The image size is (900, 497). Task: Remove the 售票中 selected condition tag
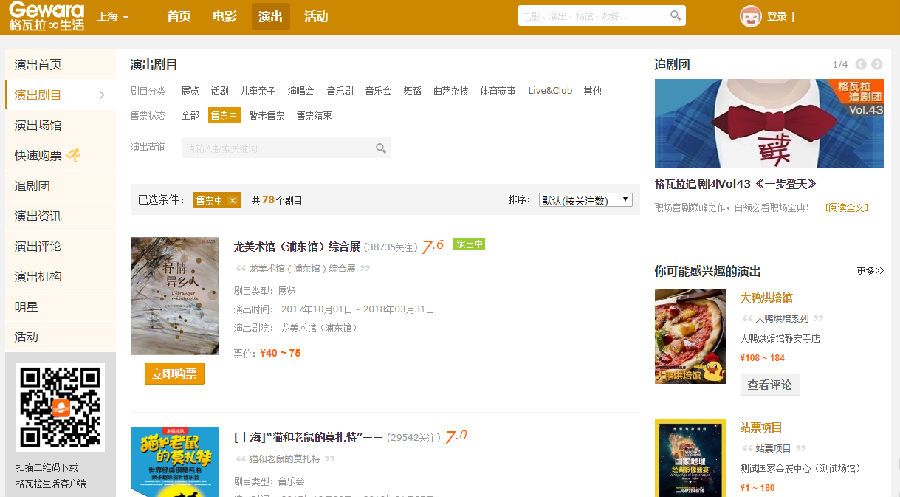(232, 200)
